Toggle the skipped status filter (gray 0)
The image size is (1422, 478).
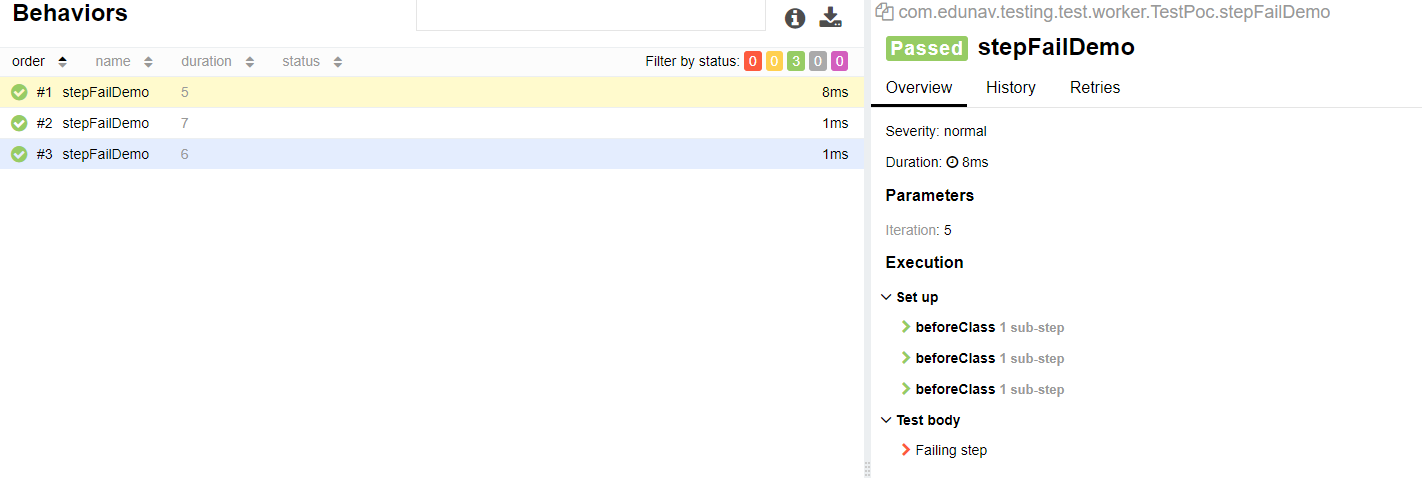818,62
